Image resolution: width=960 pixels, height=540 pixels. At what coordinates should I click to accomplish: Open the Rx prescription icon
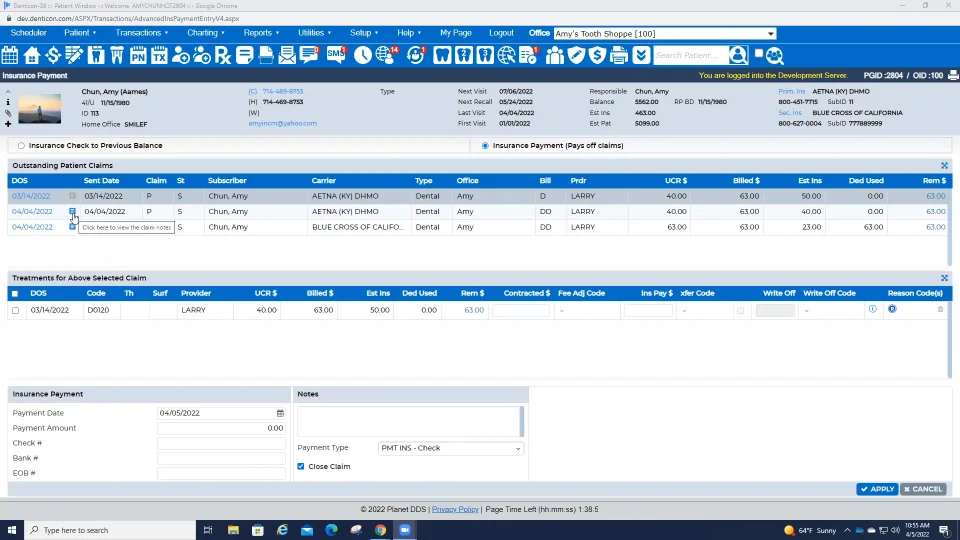(x=223, y=55)
